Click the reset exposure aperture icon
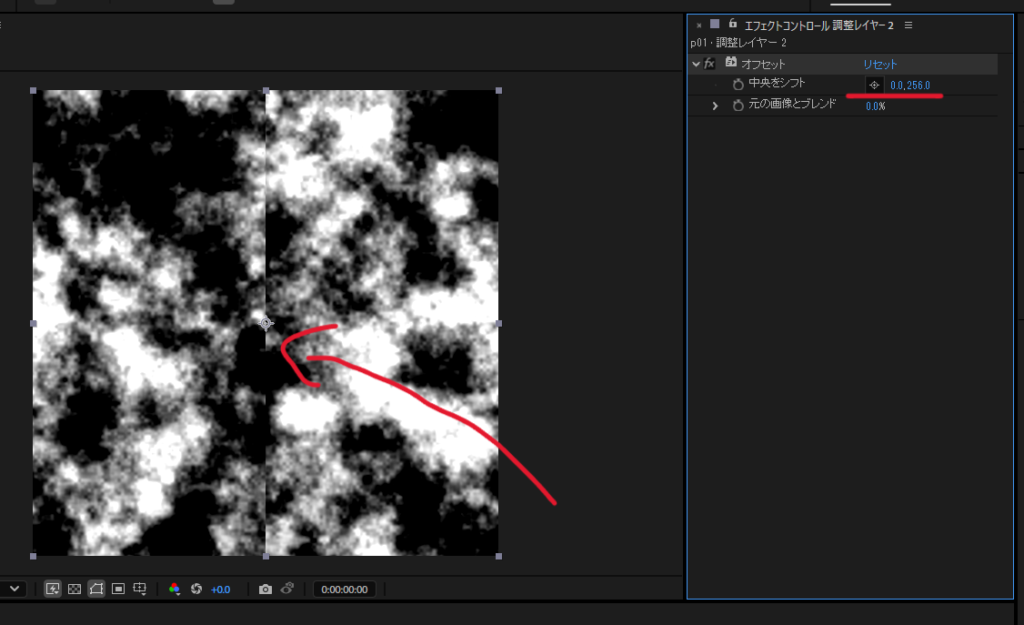Screen dimensions: 1024x625 click(x=196, y=589)
